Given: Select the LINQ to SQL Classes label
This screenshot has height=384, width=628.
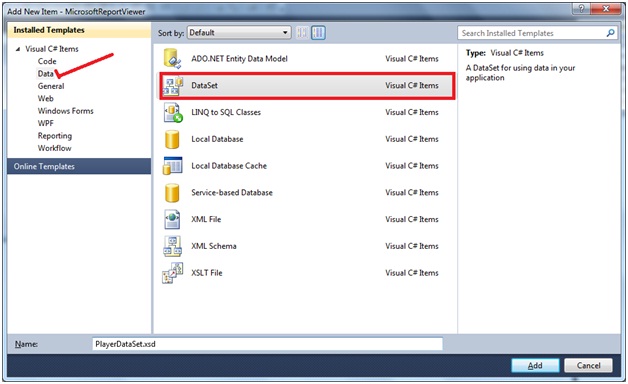Looking at the screenshot, I should [226, 113].
